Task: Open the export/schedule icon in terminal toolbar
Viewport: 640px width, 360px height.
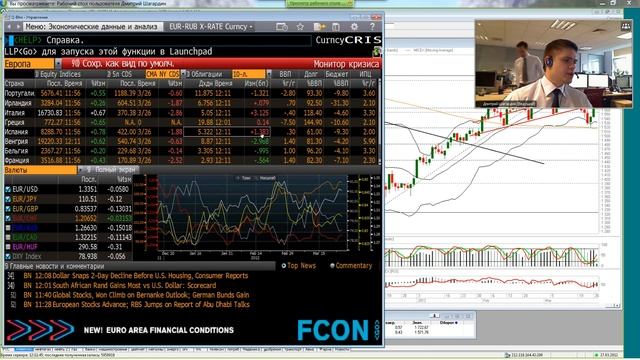Action: point(282,27)
